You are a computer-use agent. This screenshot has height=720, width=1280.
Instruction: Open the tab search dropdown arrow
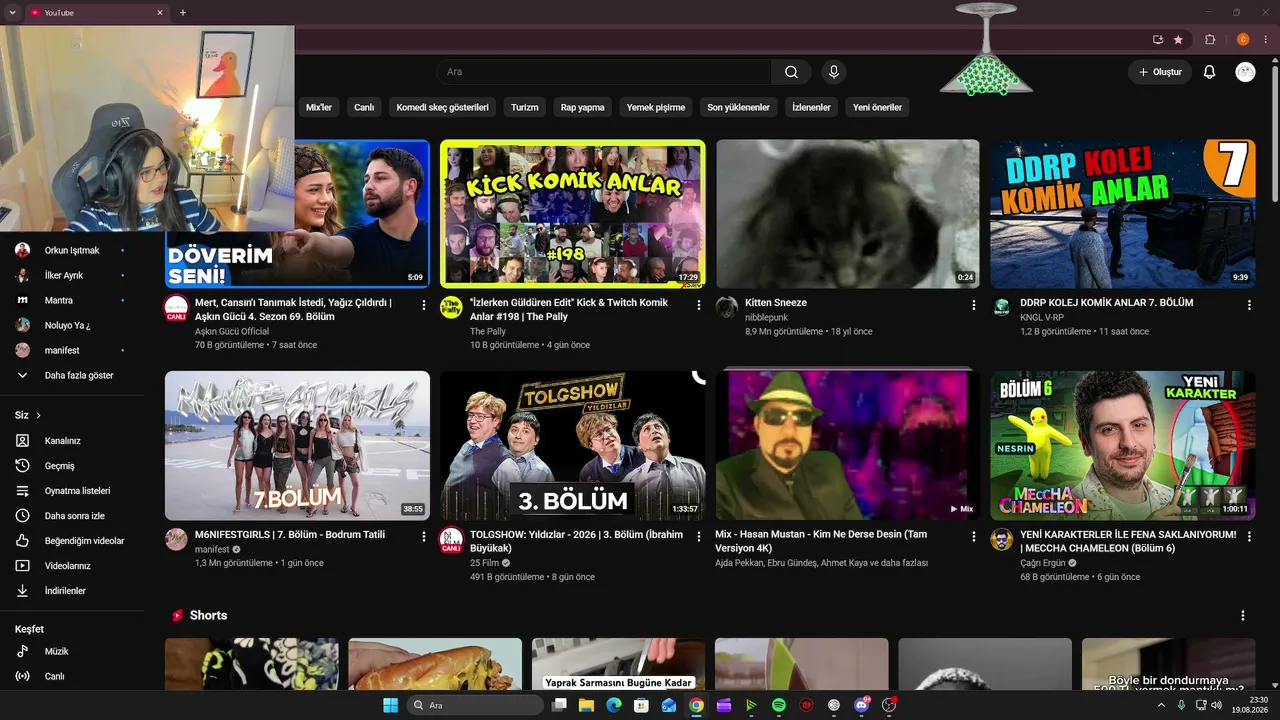click(12, 13)
